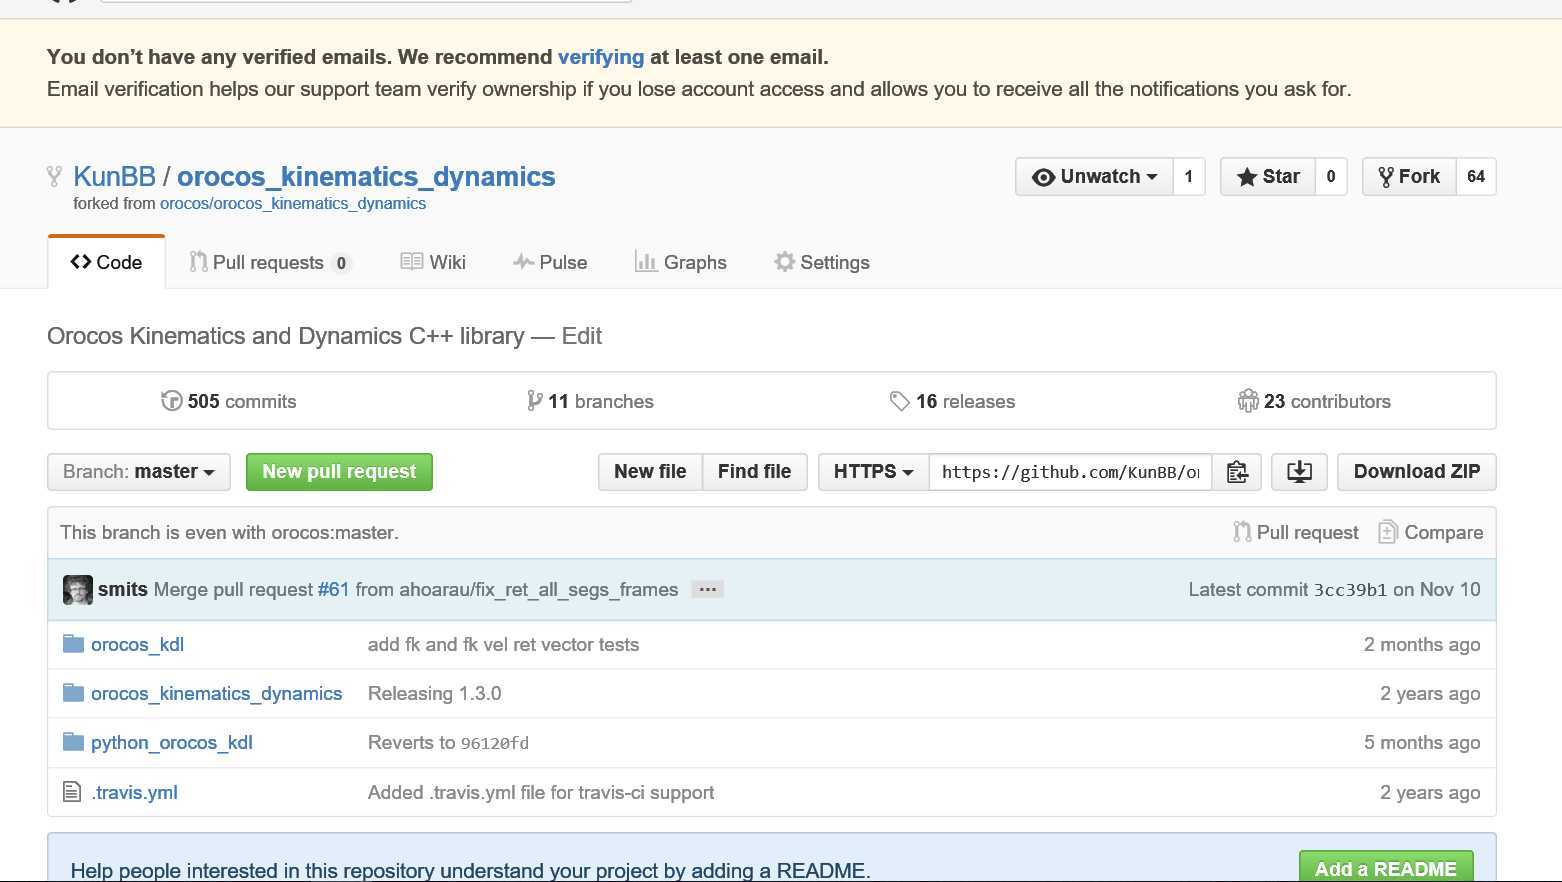Click the fork icon beside KunBB
This screenshot has height=882, width=1562.
pos(54,177)
